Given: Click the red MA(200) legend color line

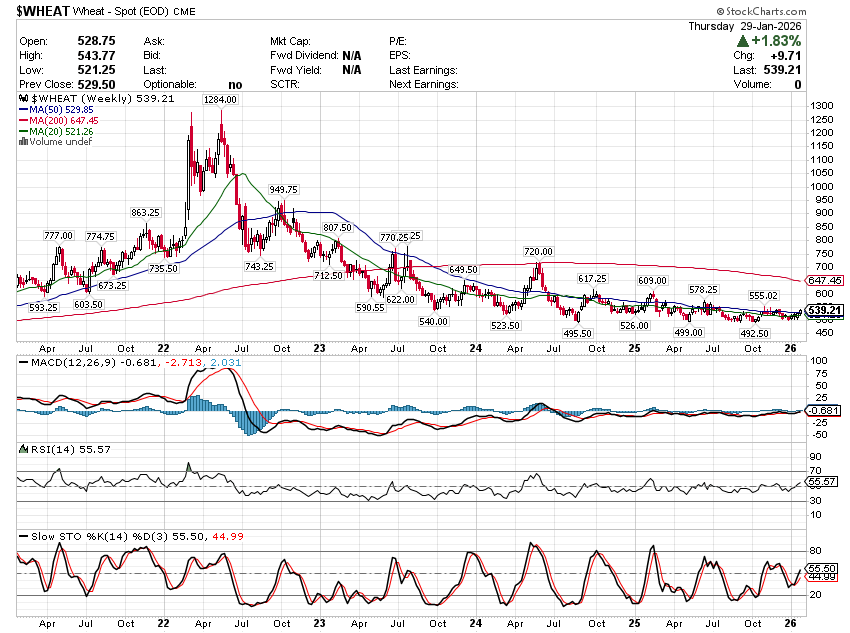Looking at the screenshot, I should point(21,121).
